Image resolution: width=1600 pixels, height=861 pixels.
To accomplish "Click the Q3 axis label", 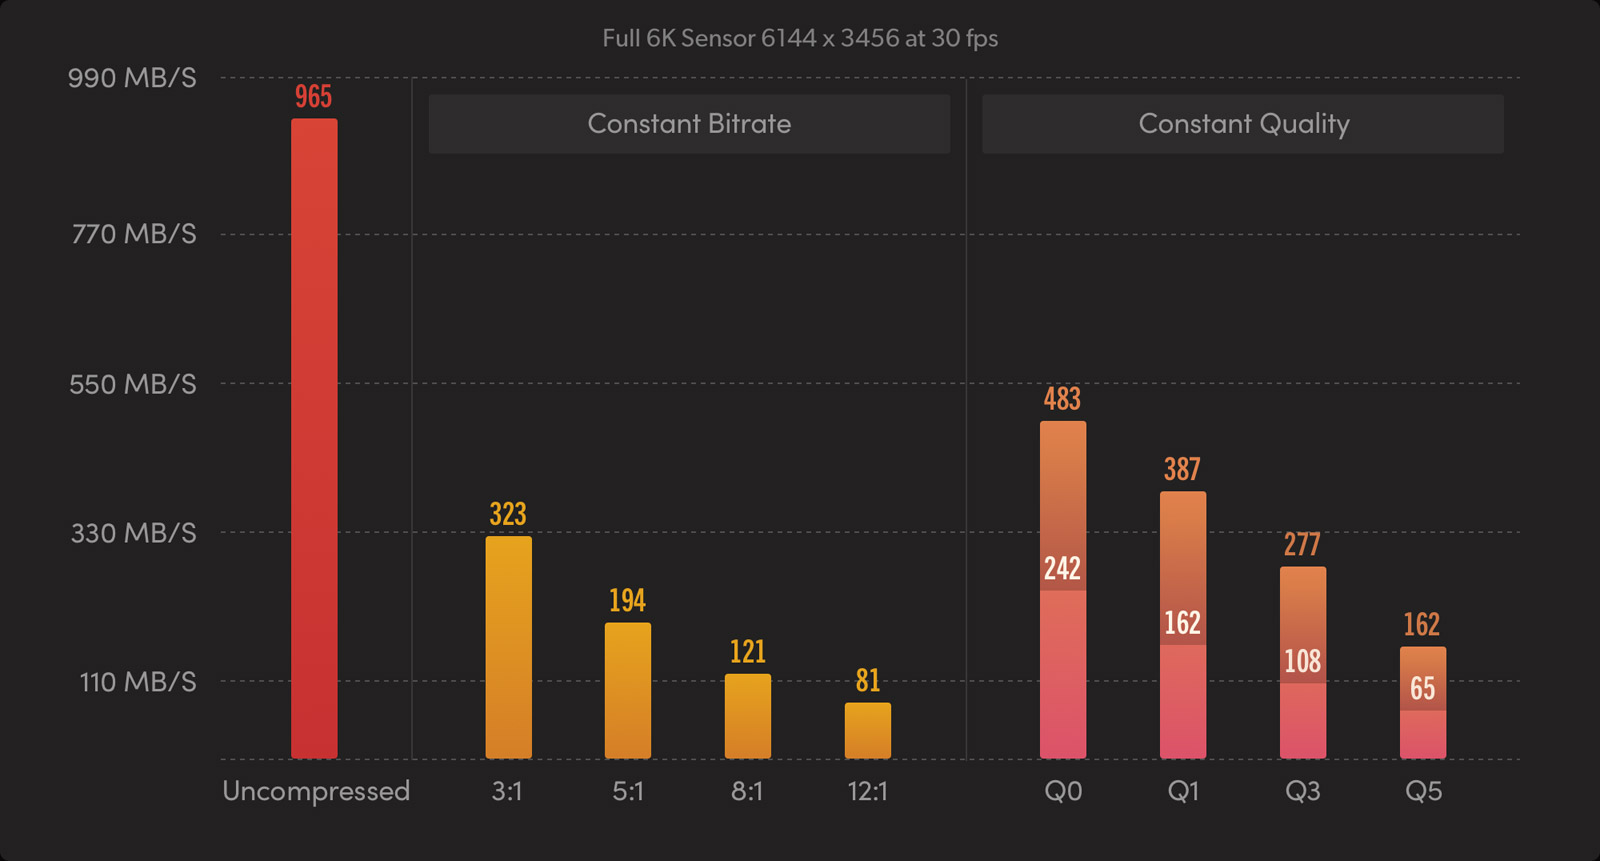I will (x=1302, y=791).
